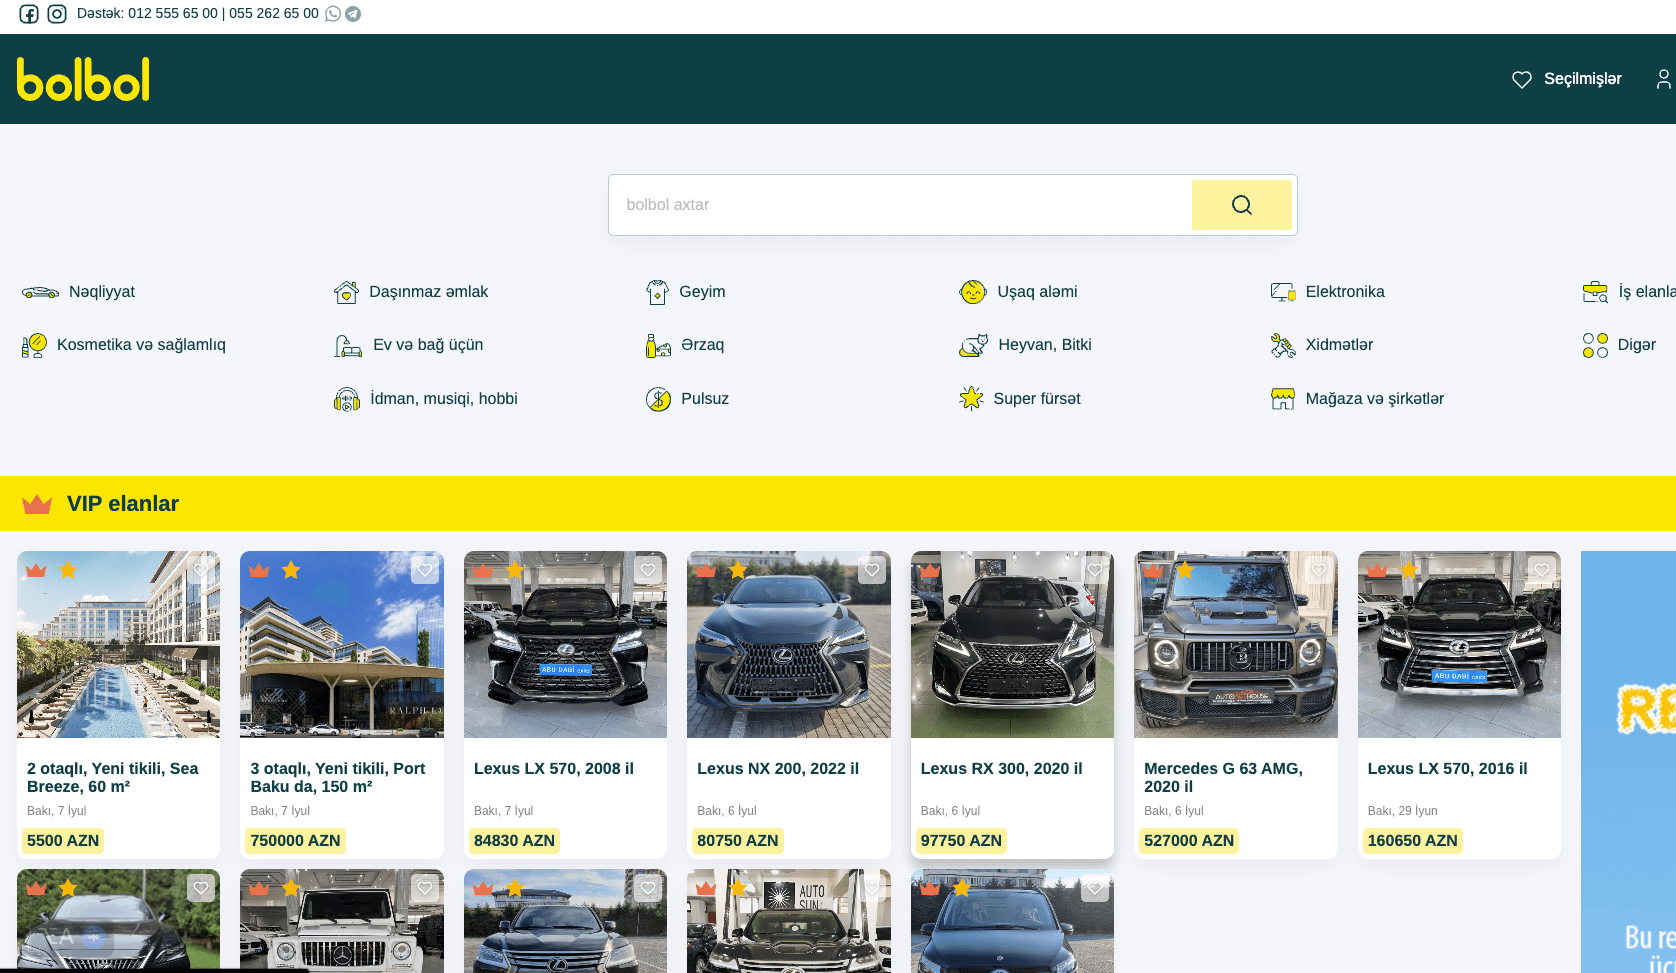Screen dimensions: 1676x973
Task: Toggle favorite heart on Lexus NX 200
Action: coord(872,571)
